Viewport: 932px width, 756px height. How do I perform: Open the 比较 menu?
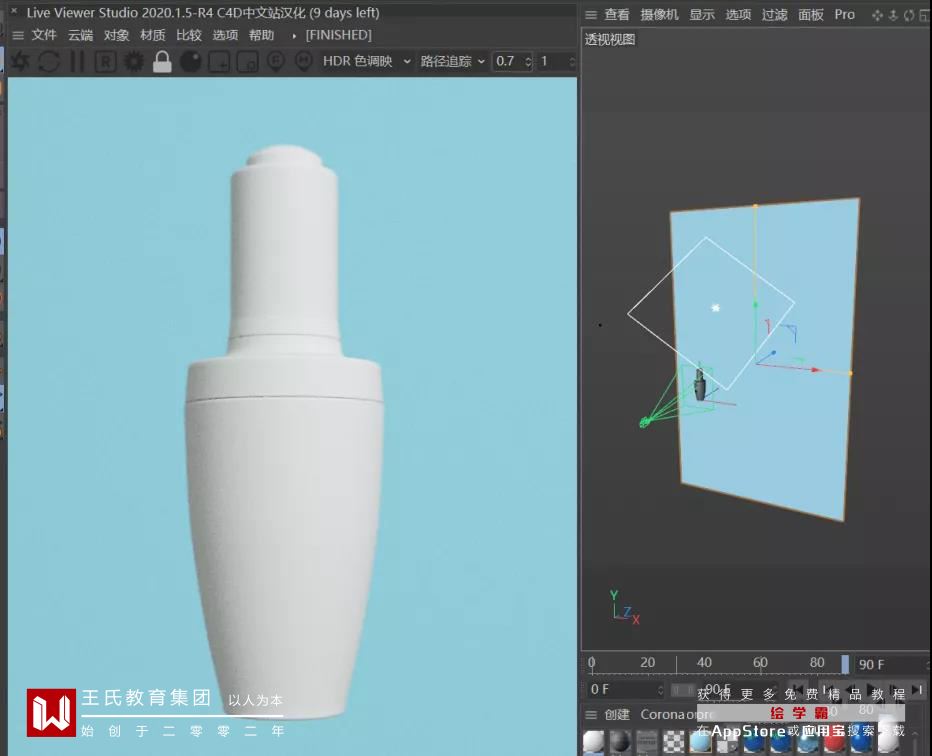(x=189, y=35)
